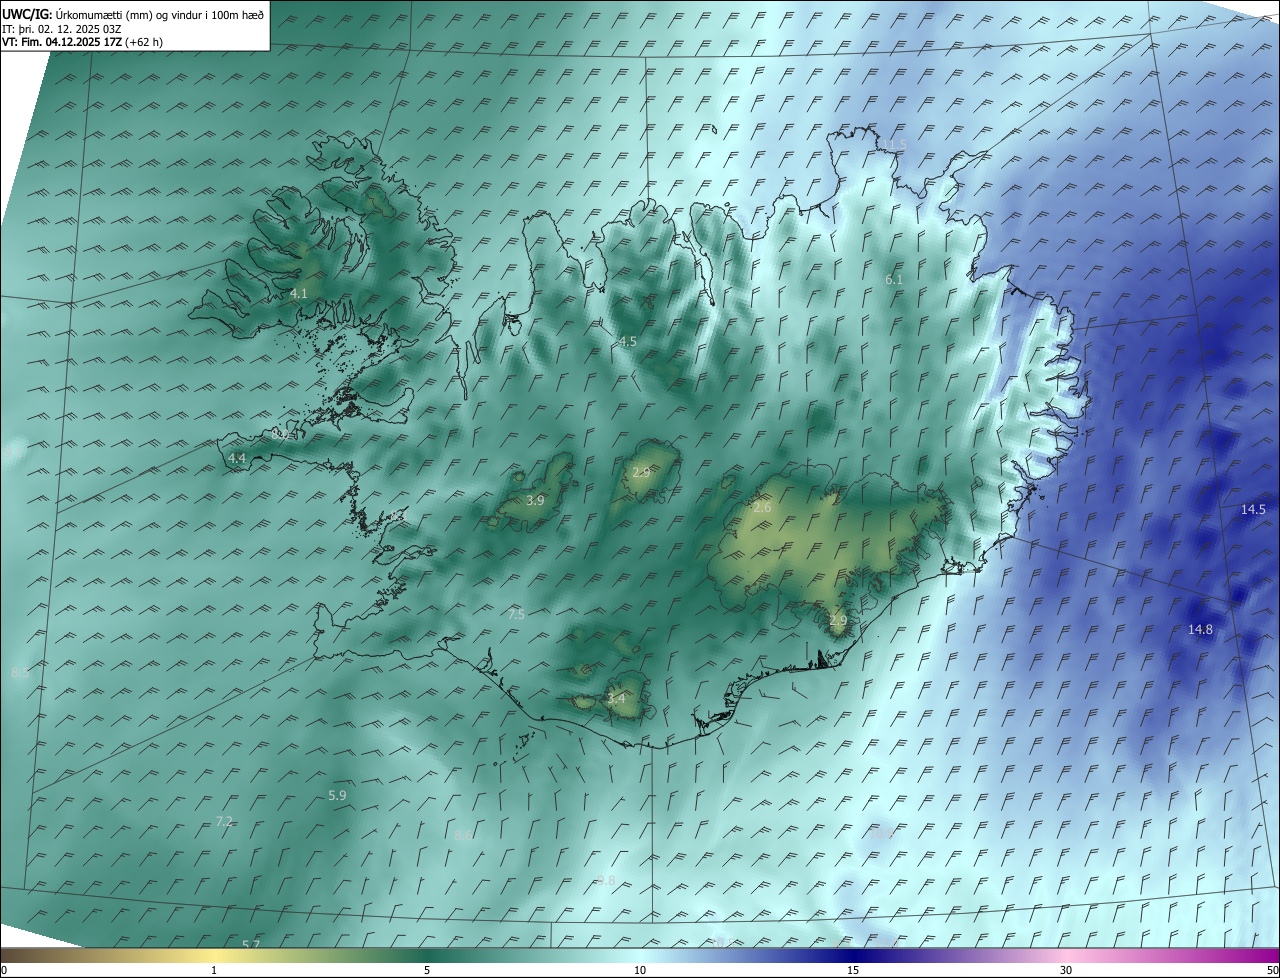Click the '50' tick label on the colour scale
1280x978 pixels.
click(1272, 970)
